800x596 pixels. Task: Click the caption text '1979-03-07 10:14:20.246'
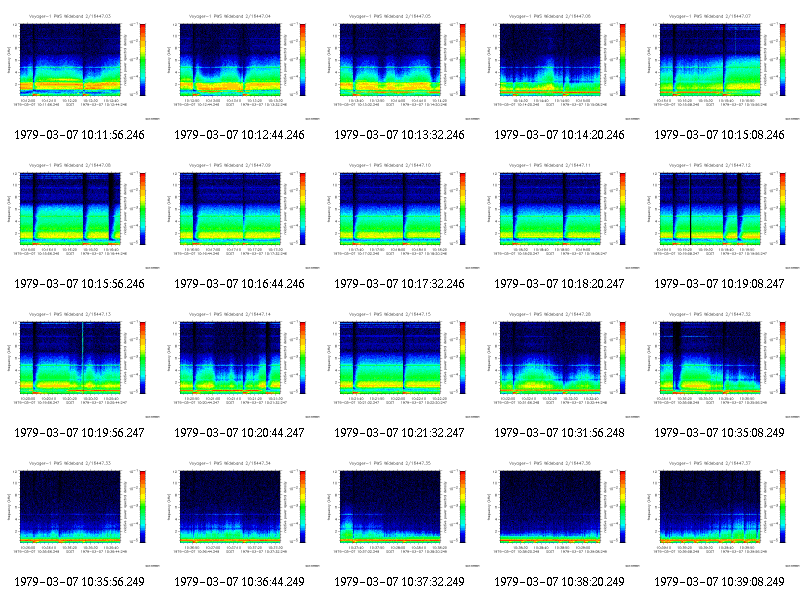[x=560, y=135]
